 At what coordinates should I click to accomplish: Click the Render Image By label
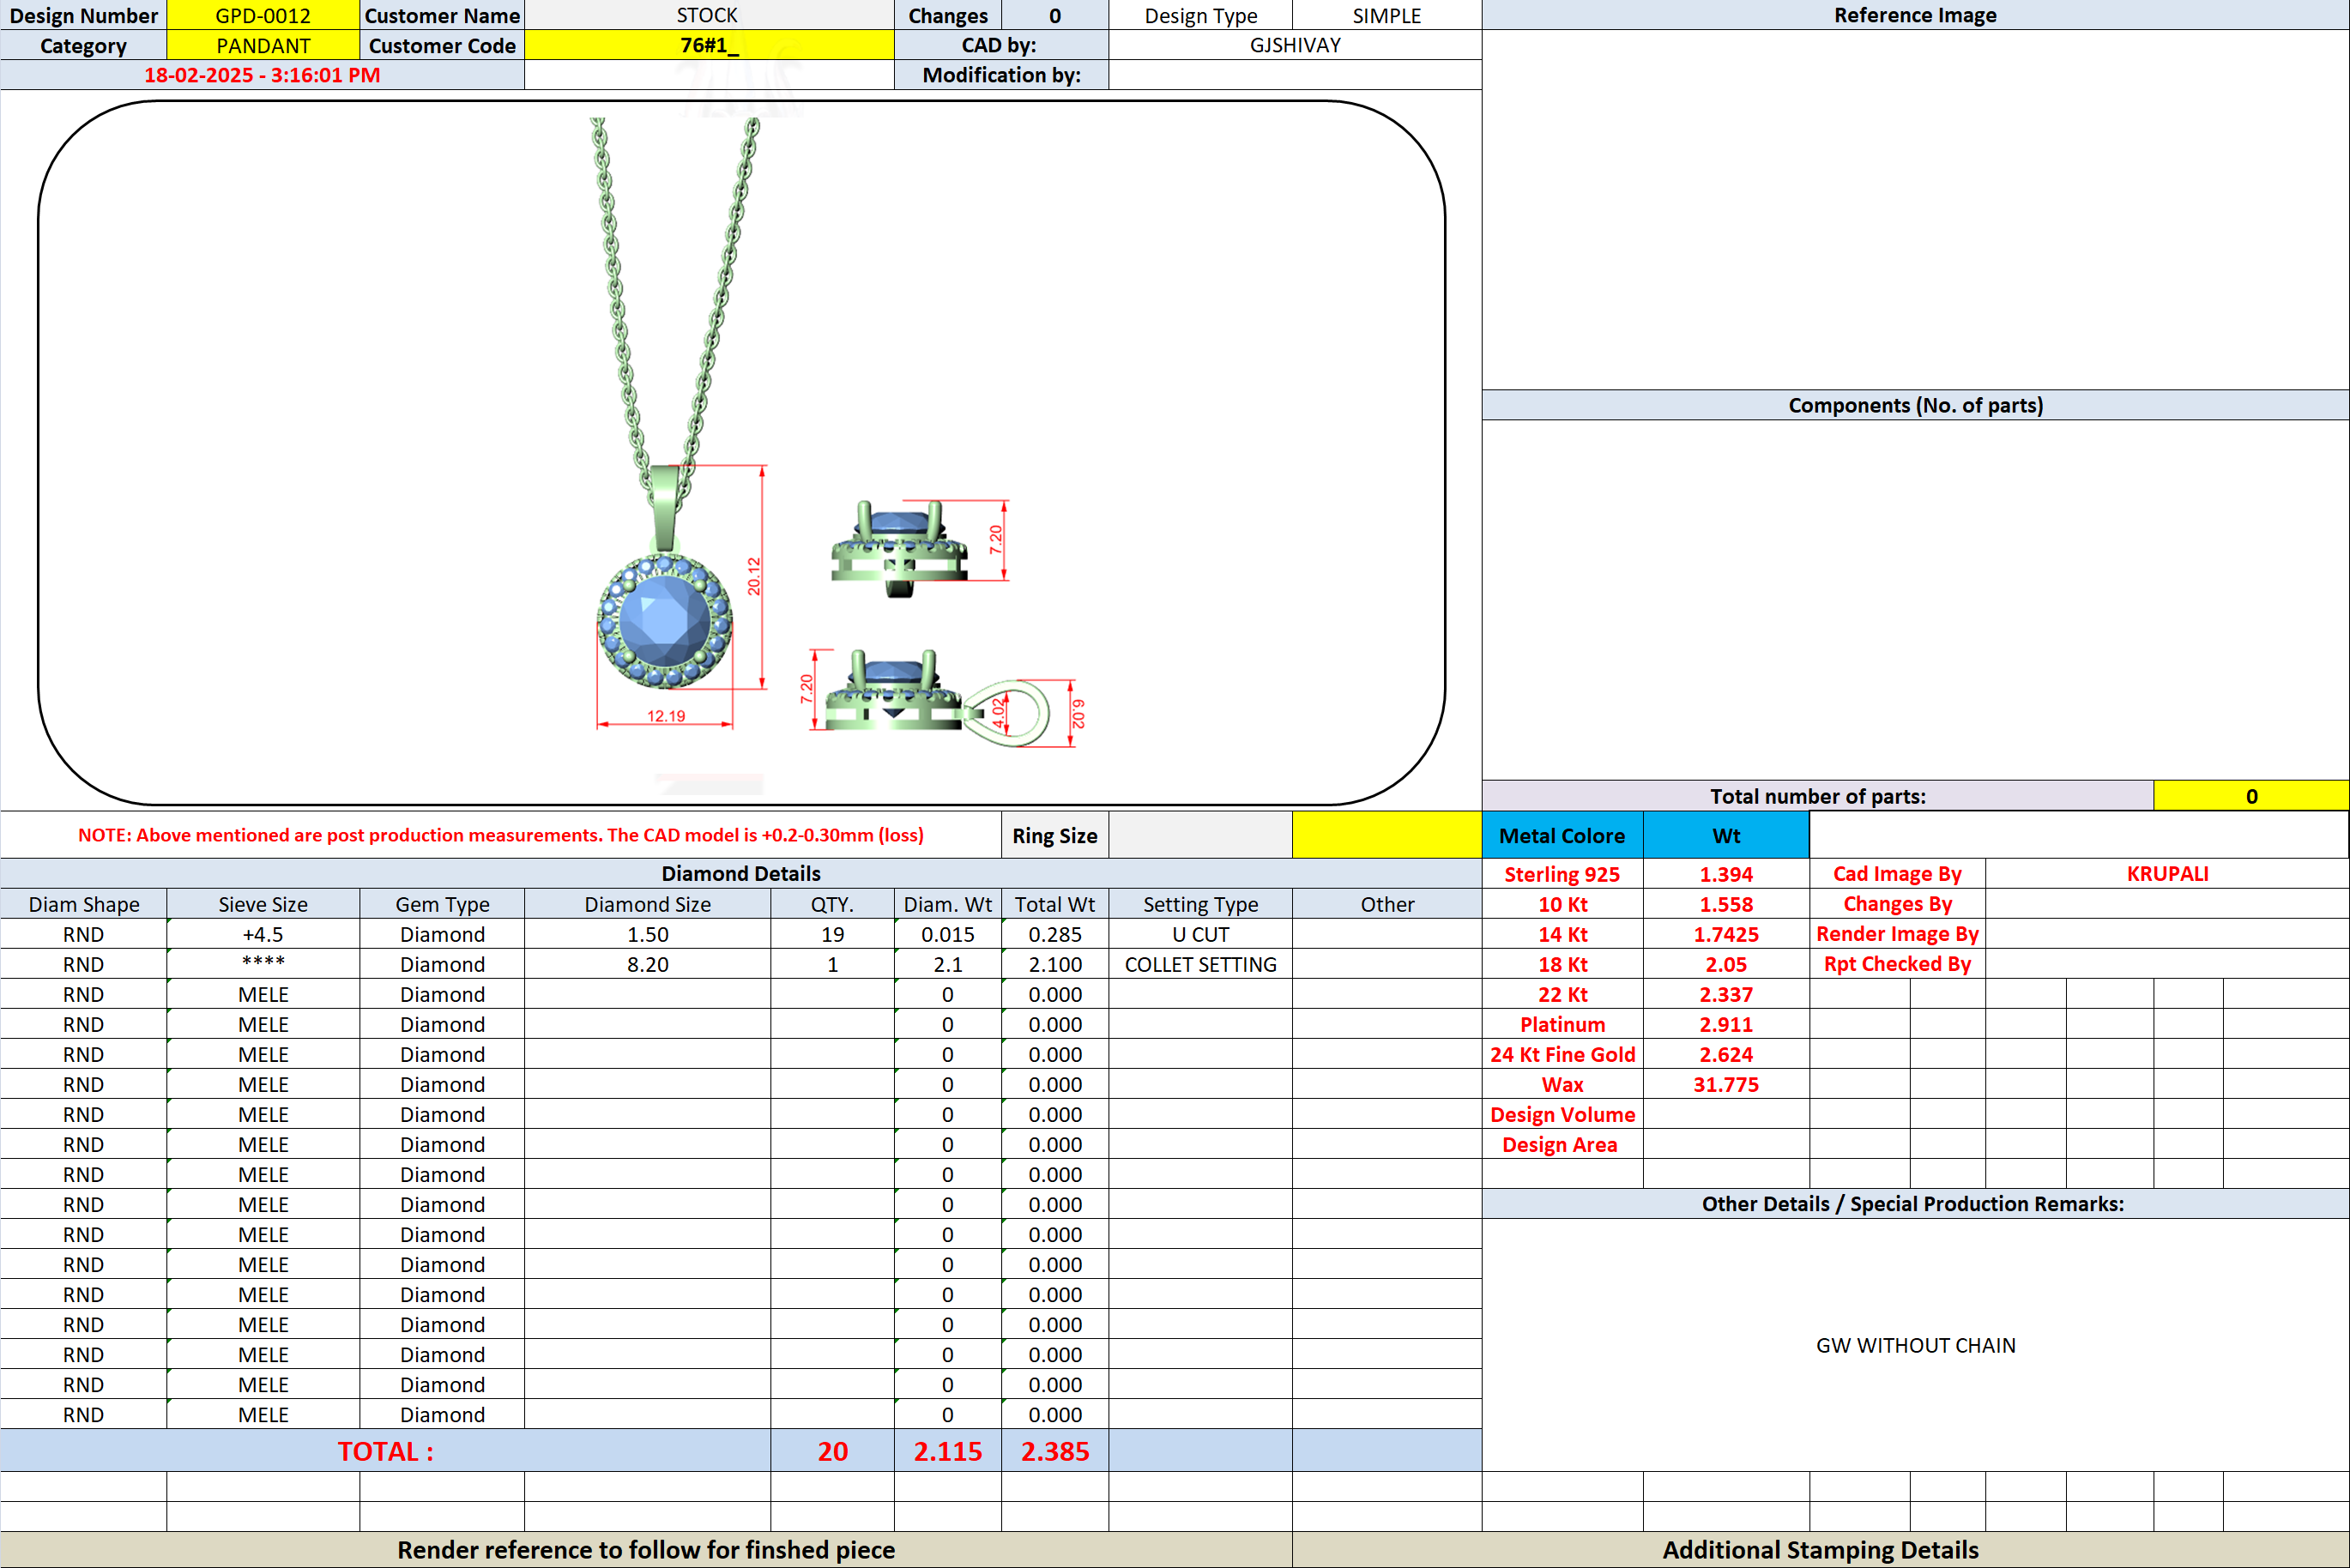click(x=1897, y=934)
